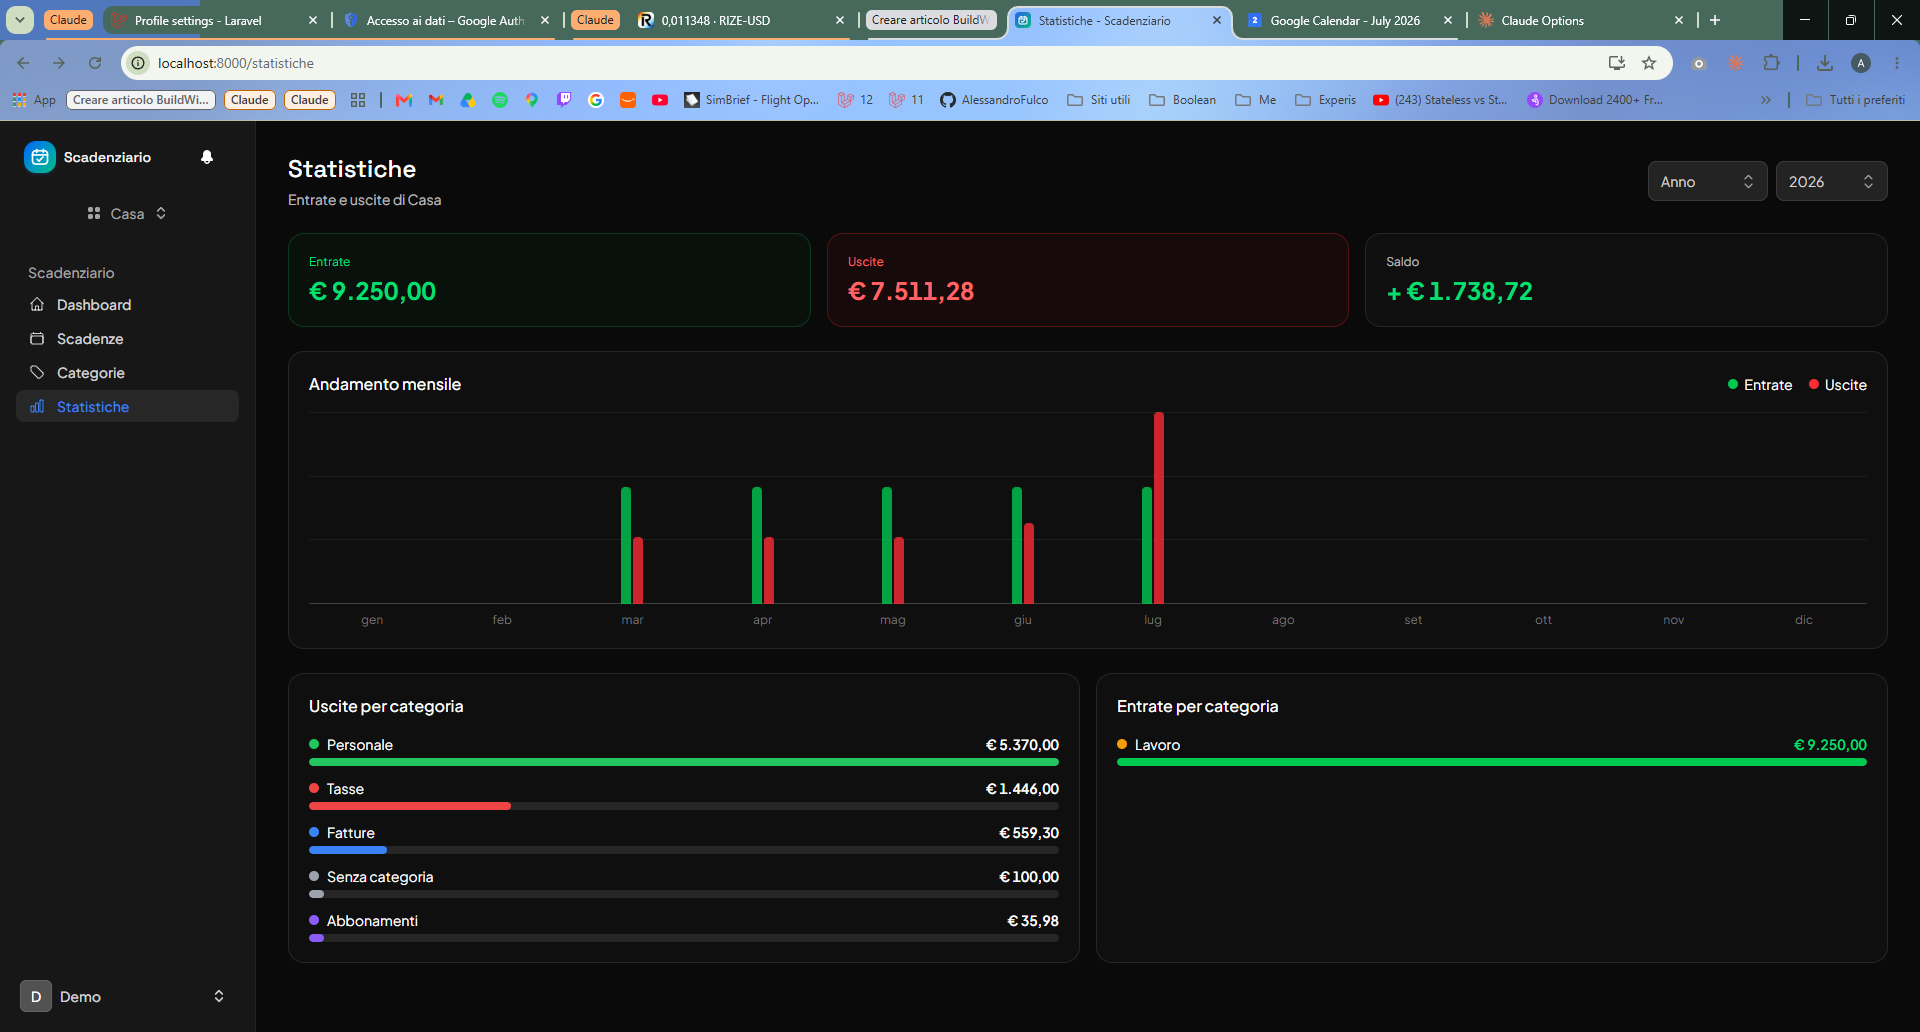Click the Scadenze calendar icon in sidebar

click(x=37, y=339)
